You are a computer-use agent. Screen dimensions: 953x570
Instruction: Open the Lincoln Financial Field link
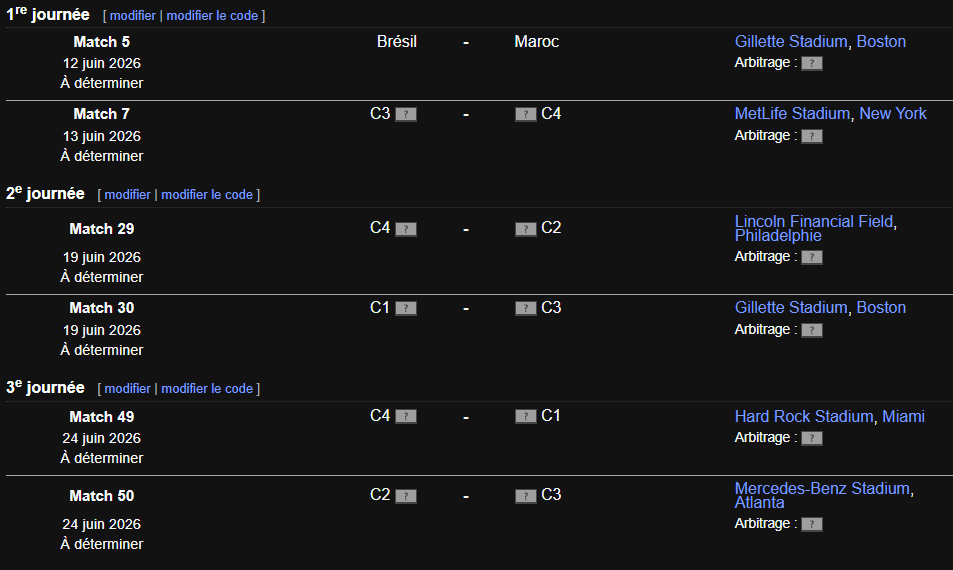coord(814,222)
